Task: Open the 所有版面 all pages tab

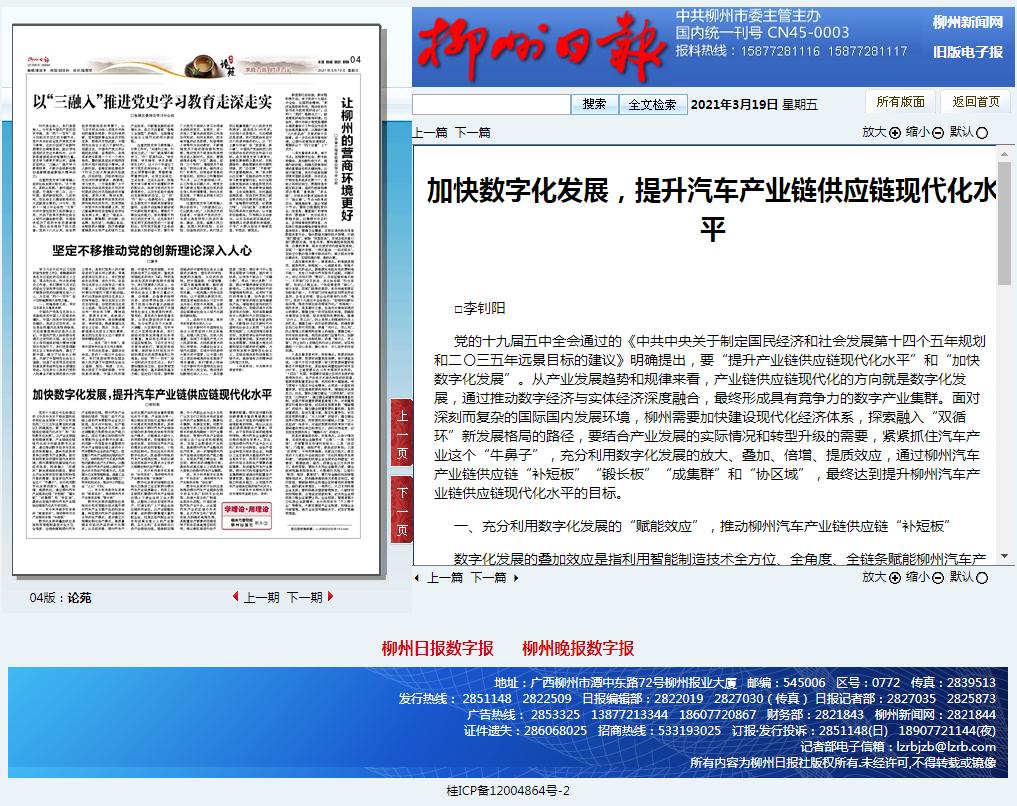Action: 900,102
